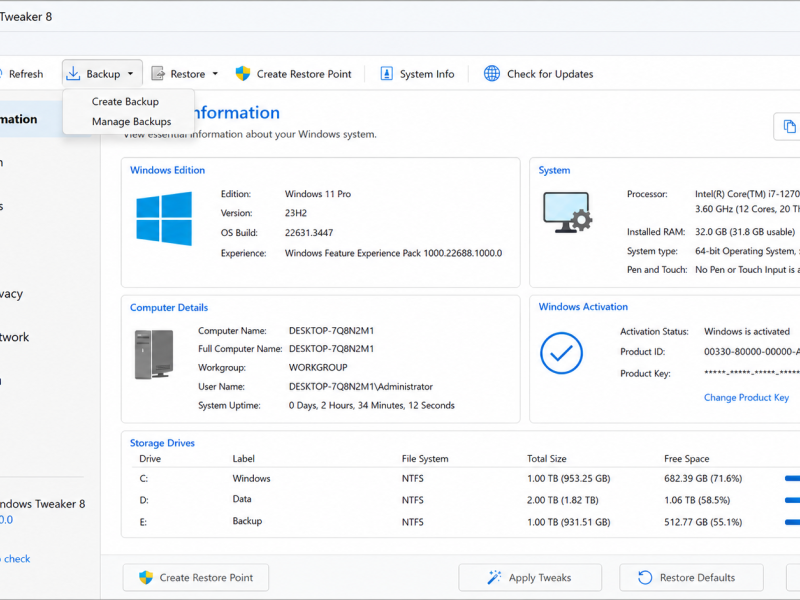Click the Free Space column header
Image resolution: width=800 pixels, height=600 pixels.
pyautogui.click(x=686, y=459)
